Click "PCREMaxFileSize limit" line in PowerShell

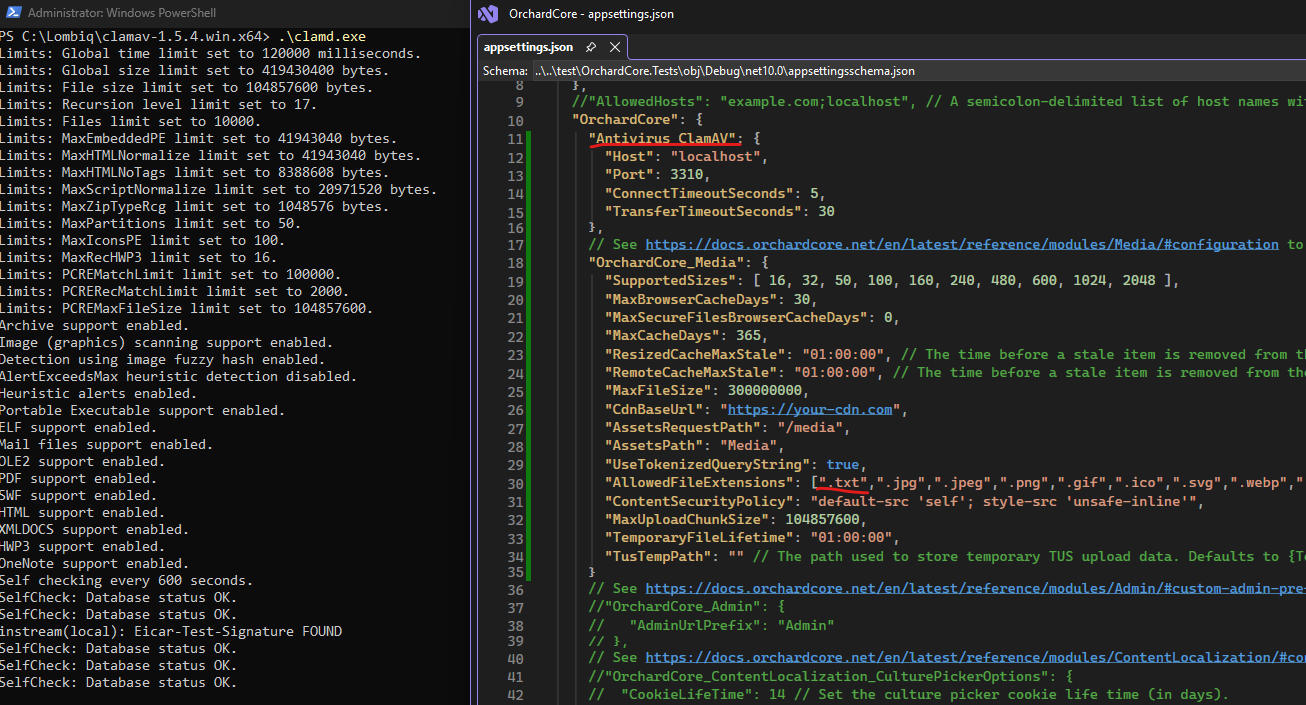[x=187, y=308]
